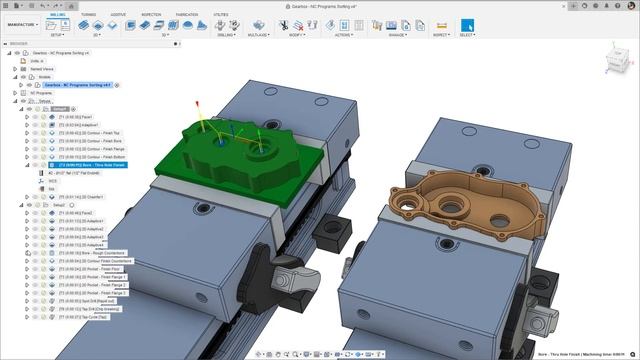
Task: Toggle visibility eye of Face1 operation
Action: [x=36, y=117]
